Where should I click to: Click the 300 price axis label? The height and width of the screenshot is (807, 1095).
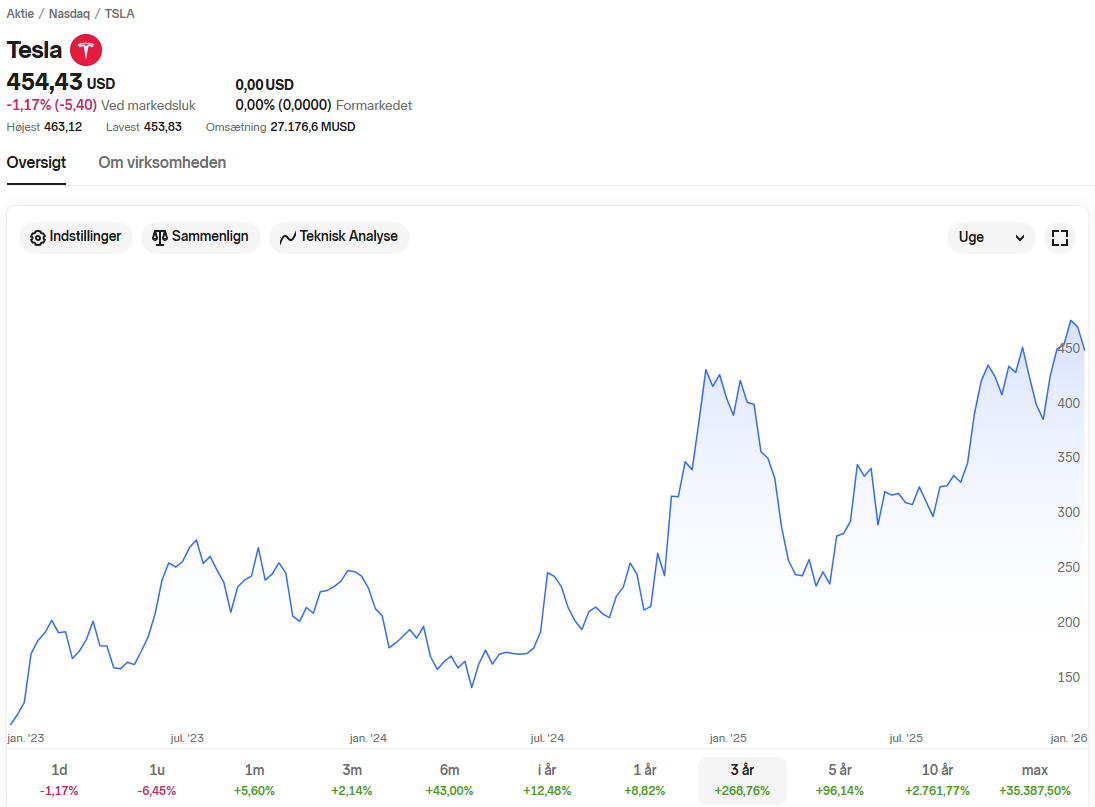pyautogui.click(x=1068, y=512)
